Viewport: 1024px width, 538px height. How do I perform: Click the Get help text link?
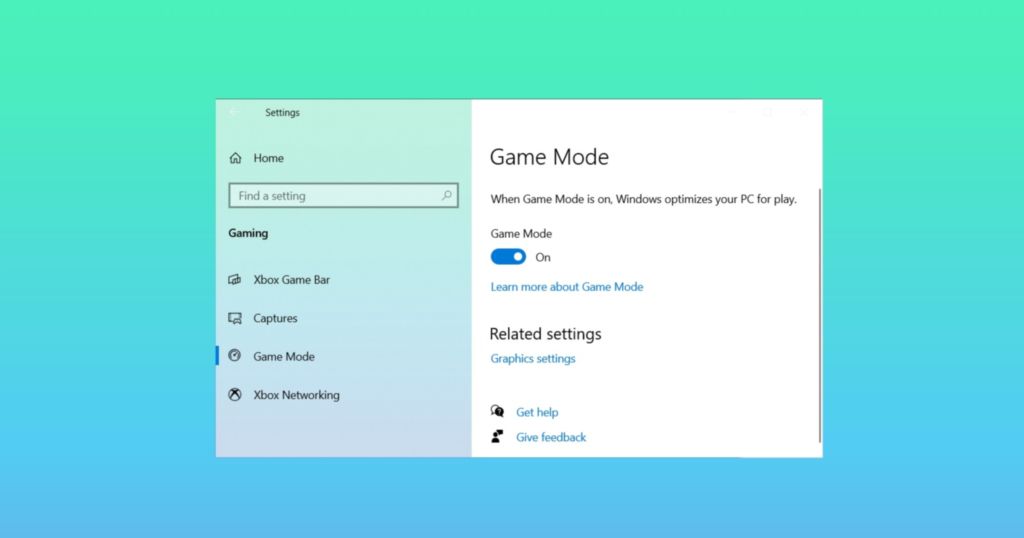(537, 412)
